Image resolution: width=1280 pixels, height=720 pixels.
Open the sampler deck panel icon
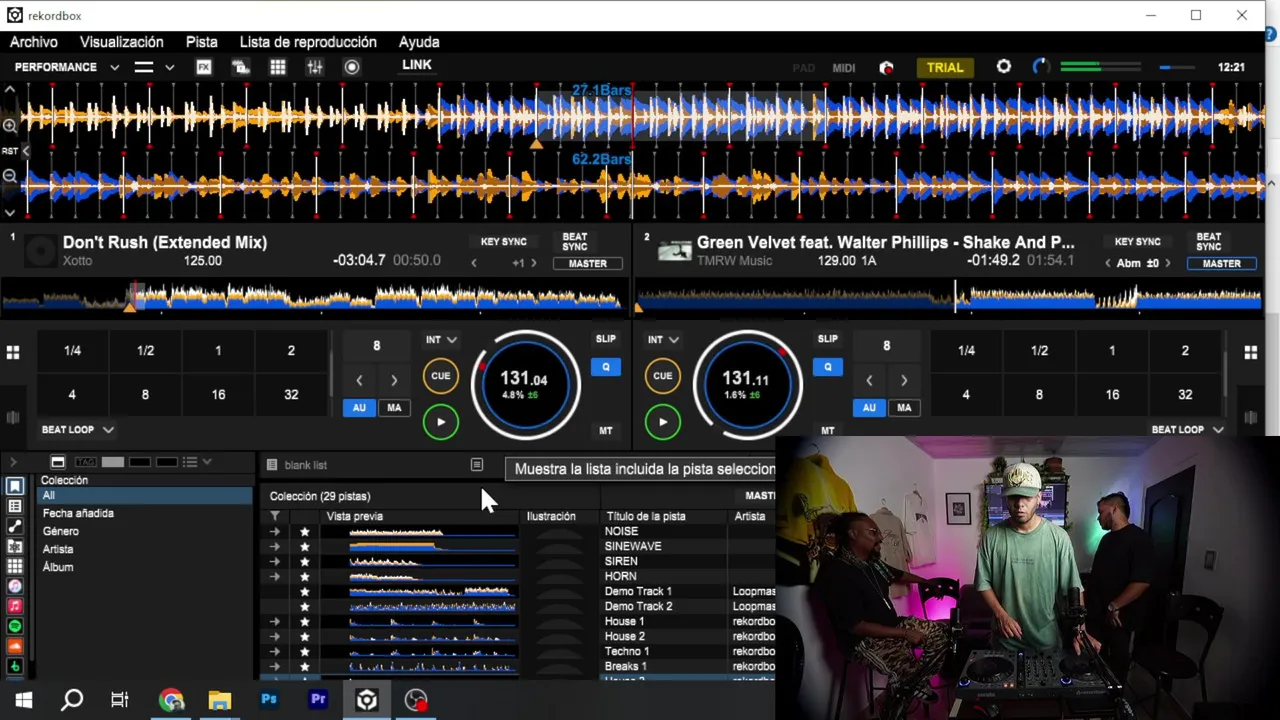point(241,67)
